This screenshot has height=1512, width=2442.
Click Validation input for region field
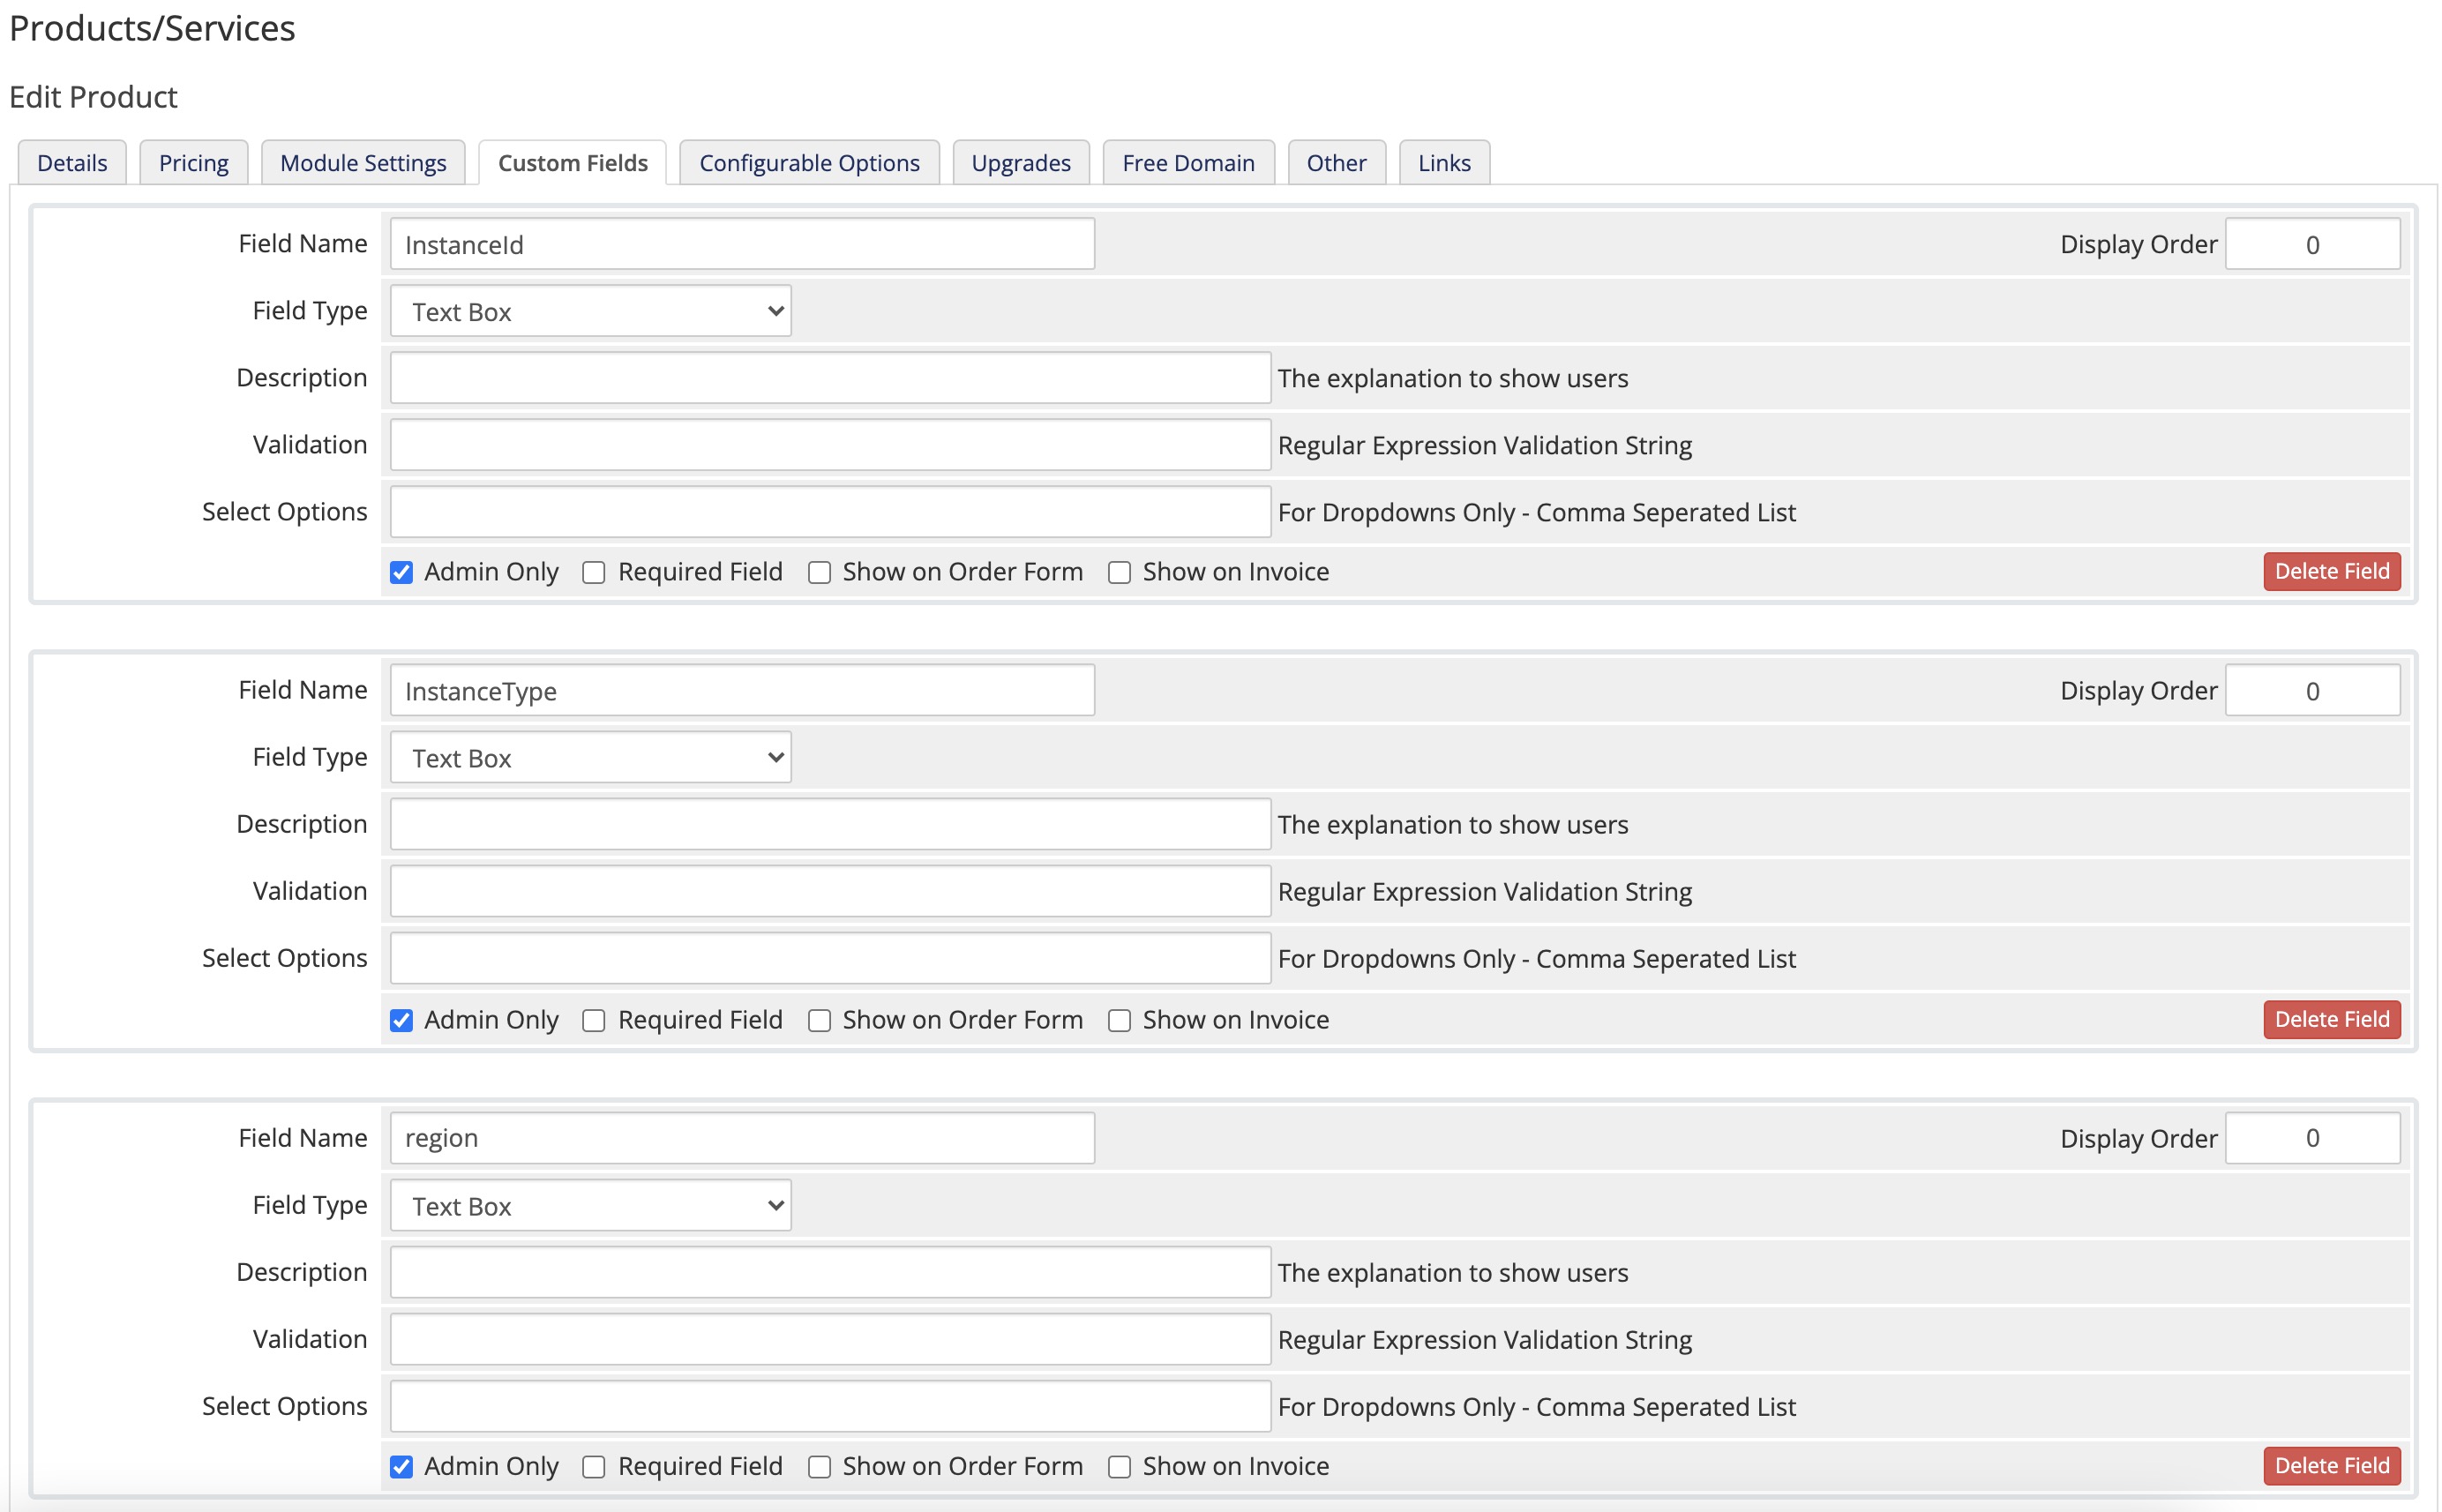830,1339
